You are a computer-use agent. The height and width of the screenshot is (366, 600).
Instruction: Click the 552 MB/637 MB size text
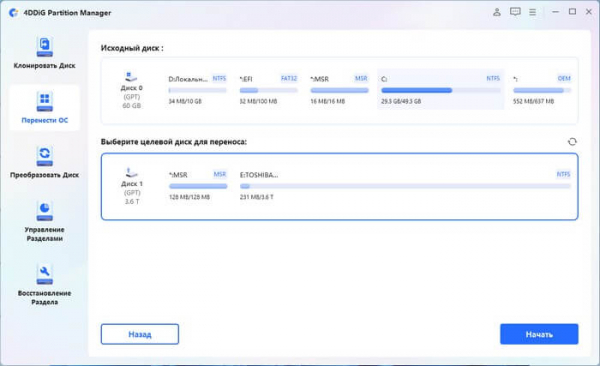point(533,101)
